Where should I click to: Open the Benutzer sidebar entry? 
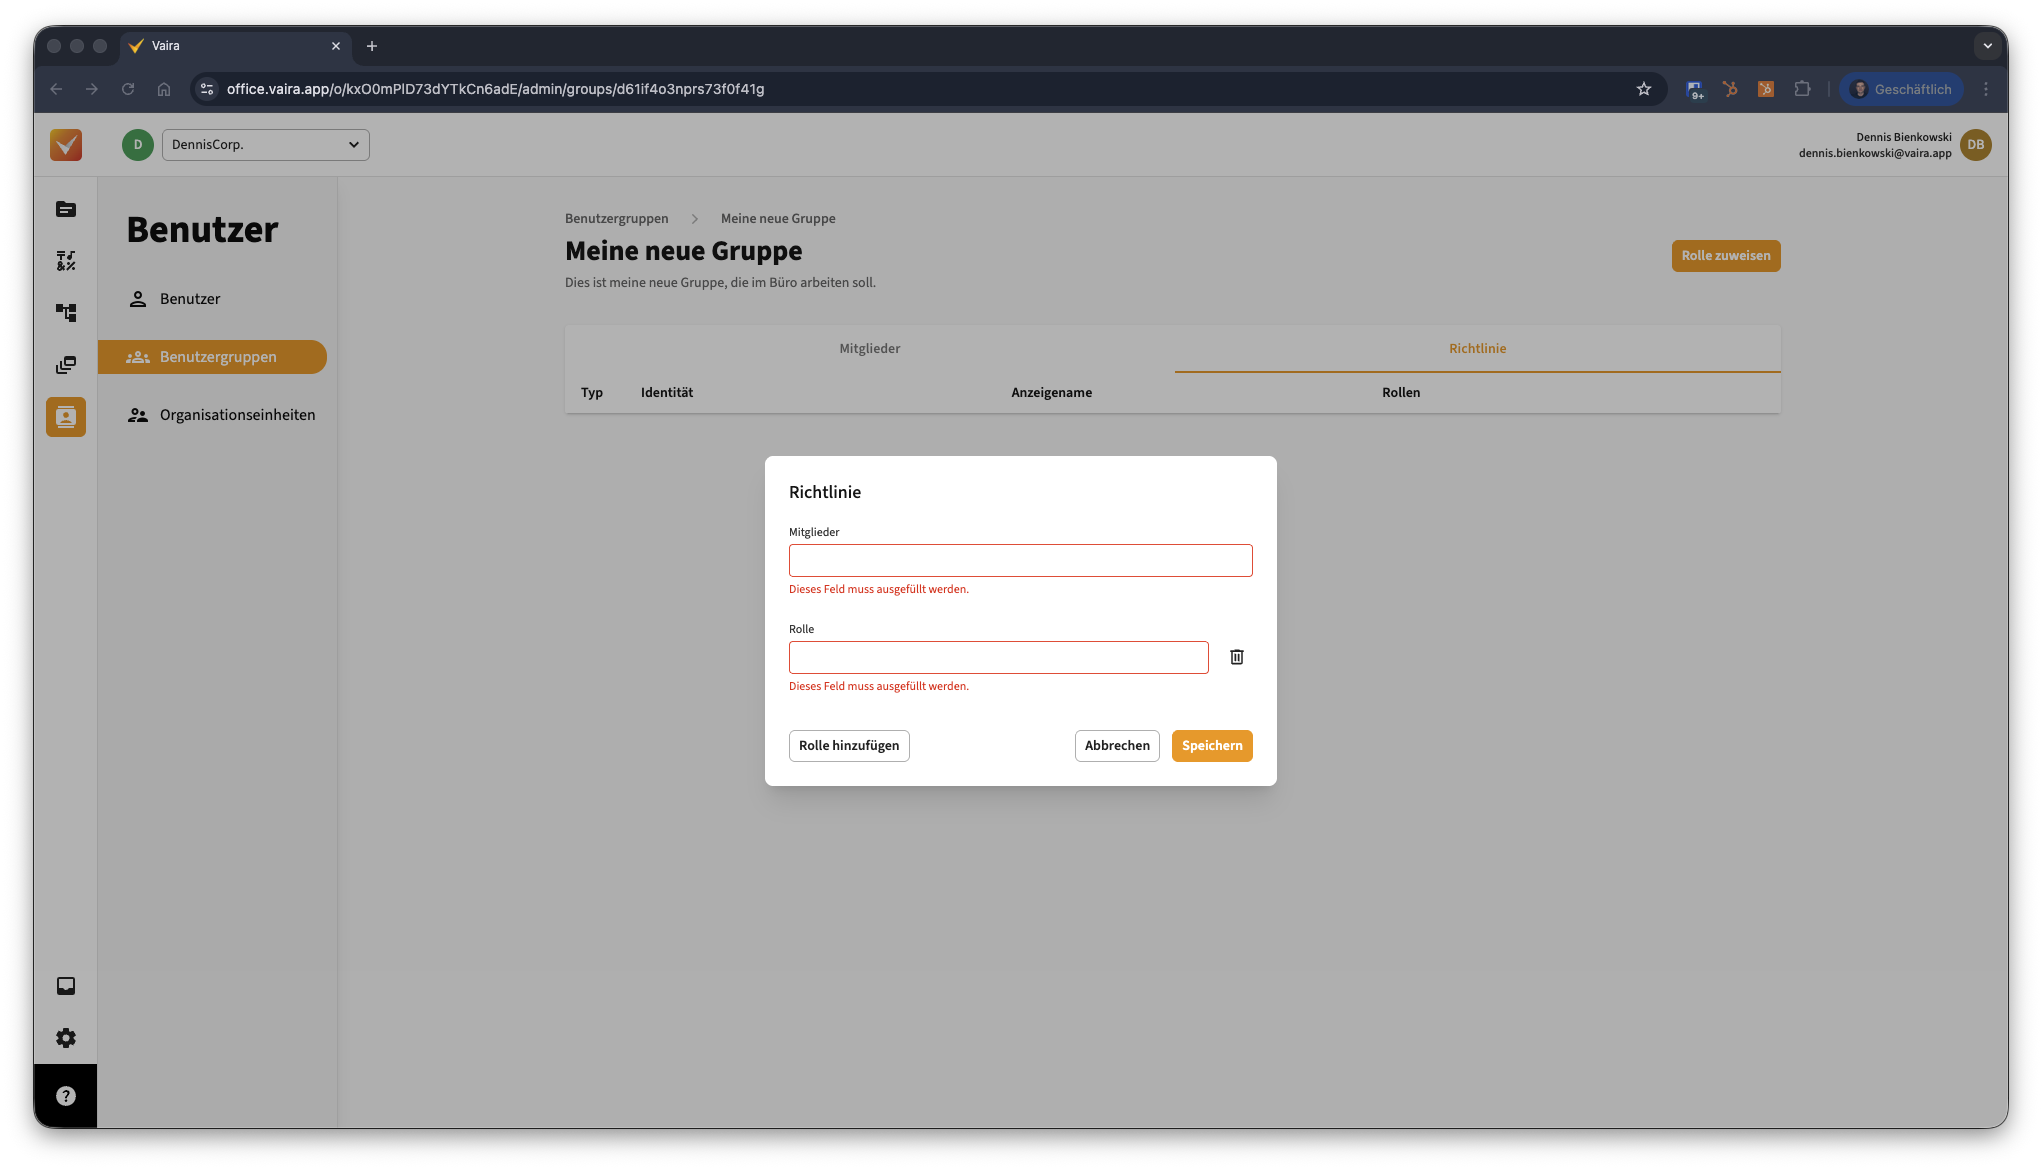[190, 299]
